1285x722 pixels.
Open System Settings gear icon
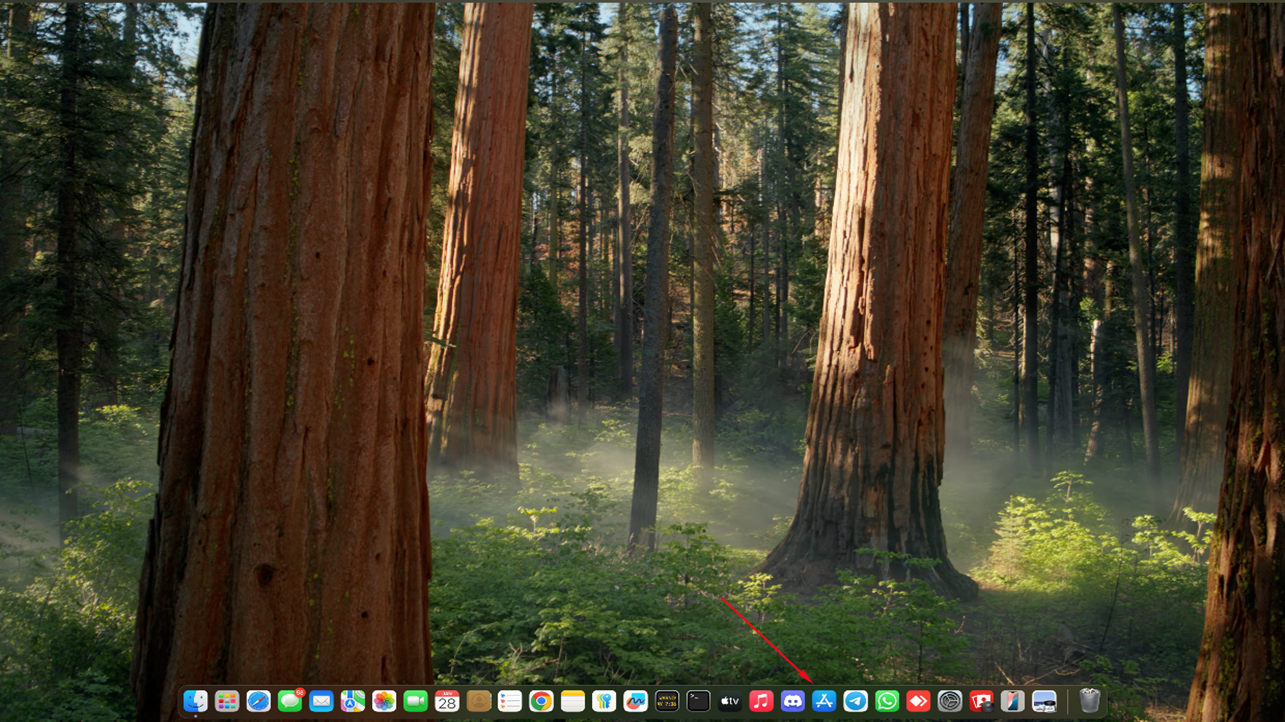(x=950, y=701)
